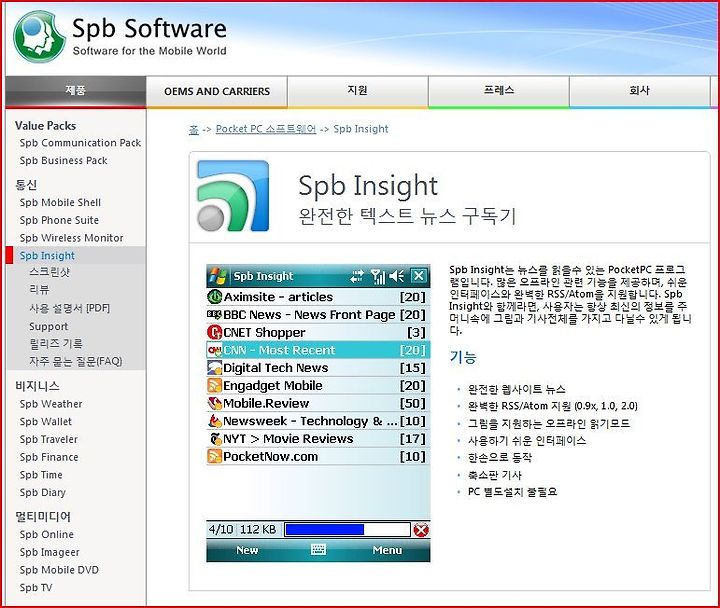This screenshot has width=720, height=608.
Task: Click the Digital Tech News feed icon
Action: pos(214,368)
